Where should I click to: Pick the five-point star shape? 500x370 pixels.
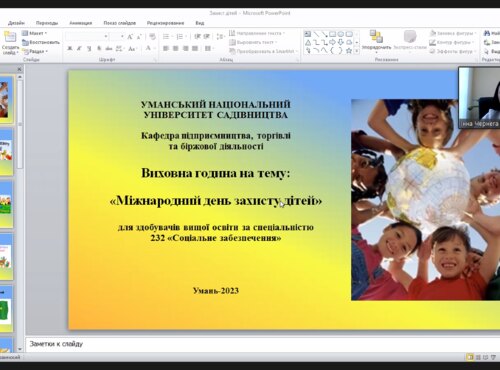click(349, 51)
